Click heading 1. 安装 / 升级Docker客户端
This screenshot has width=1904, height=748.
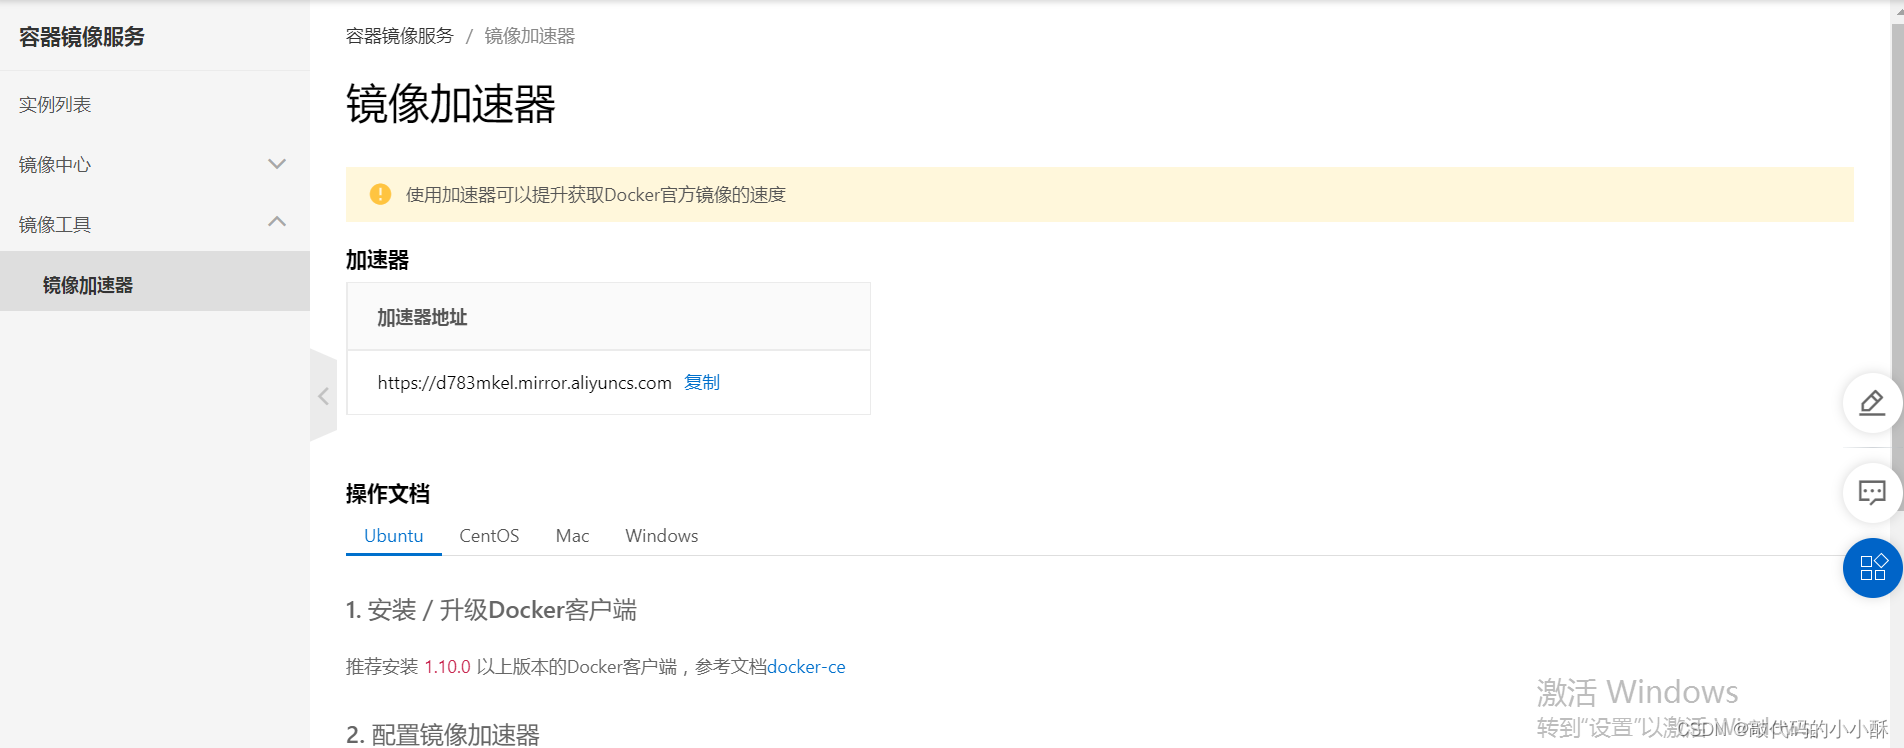(491, 610)
